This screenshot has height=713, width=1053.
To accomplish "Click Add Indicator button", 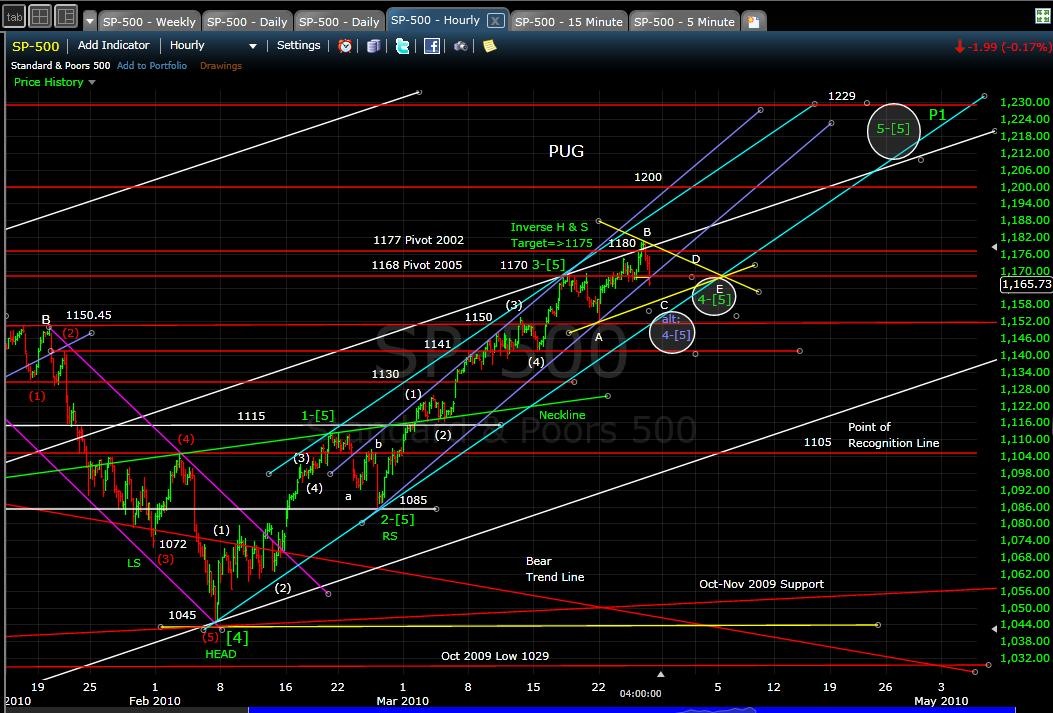I will pyautogui.click(x=113, y=46).
